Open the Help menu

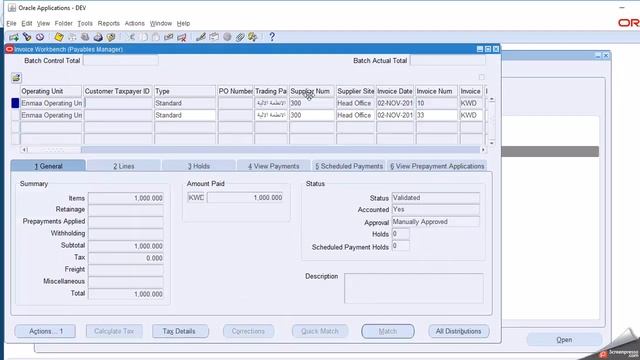tap(183, 24)
